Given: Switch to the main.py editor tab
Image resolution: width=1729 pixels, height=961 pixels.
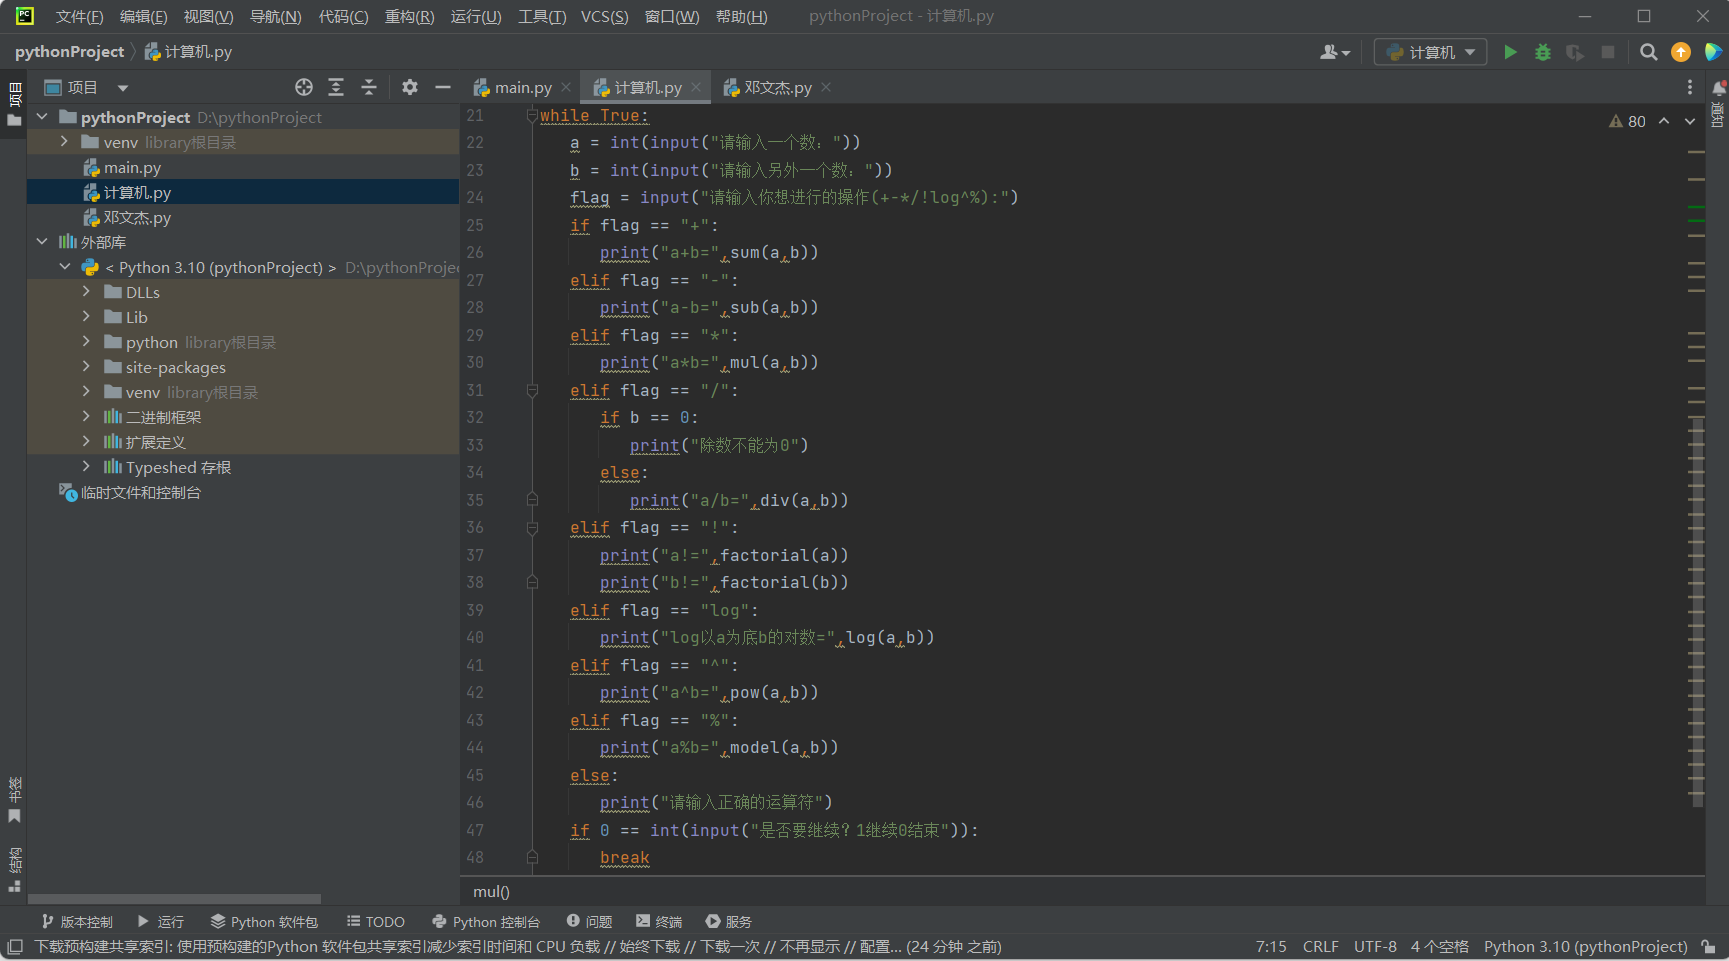Looking at the screenshot, I should click(522, 88).
